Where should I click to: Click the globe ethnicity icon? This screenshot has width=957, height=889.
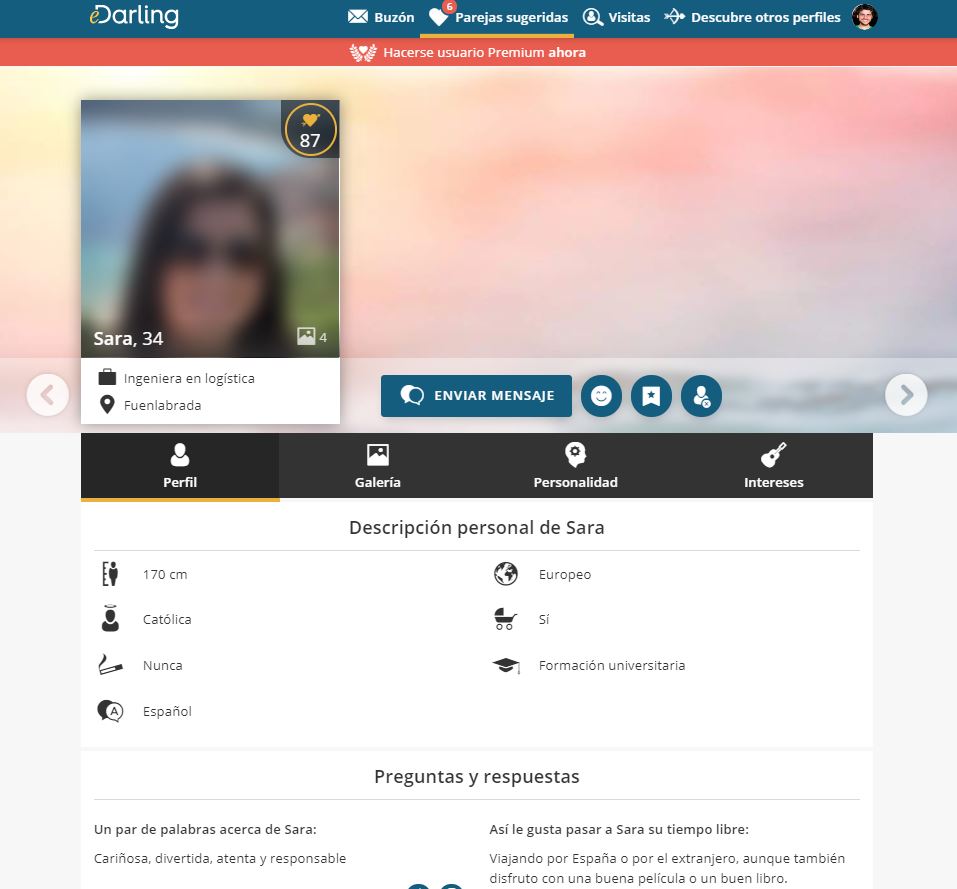[x=506, y=574]
